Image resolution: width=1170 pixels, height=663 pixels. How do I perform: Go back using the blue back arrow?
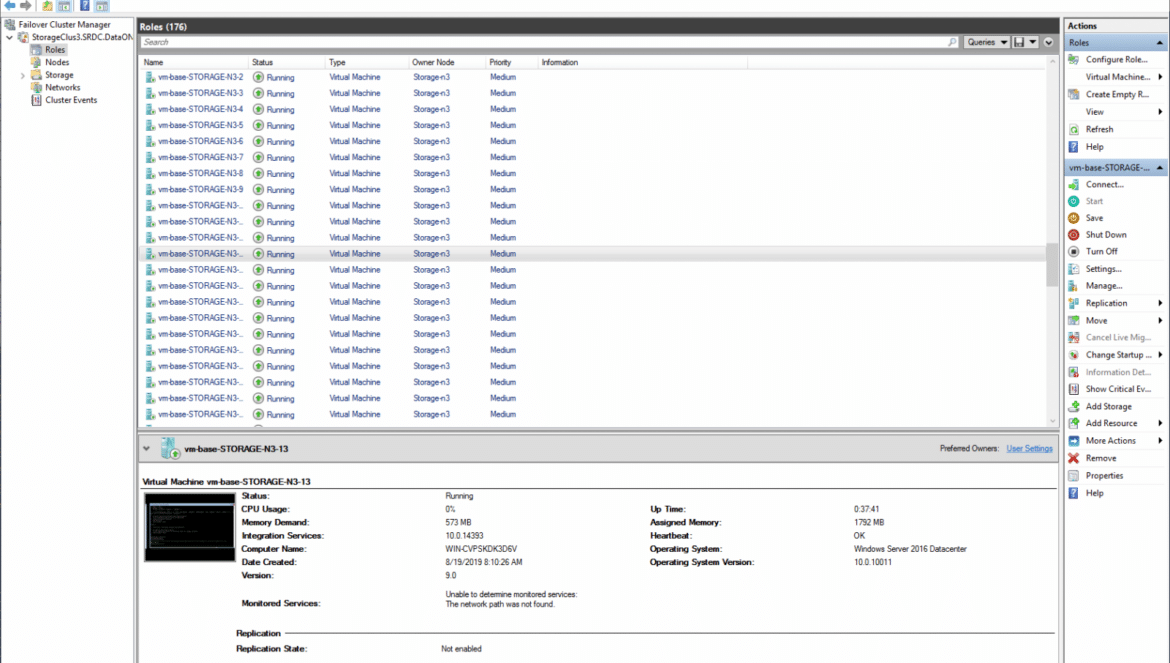point(10,5)
